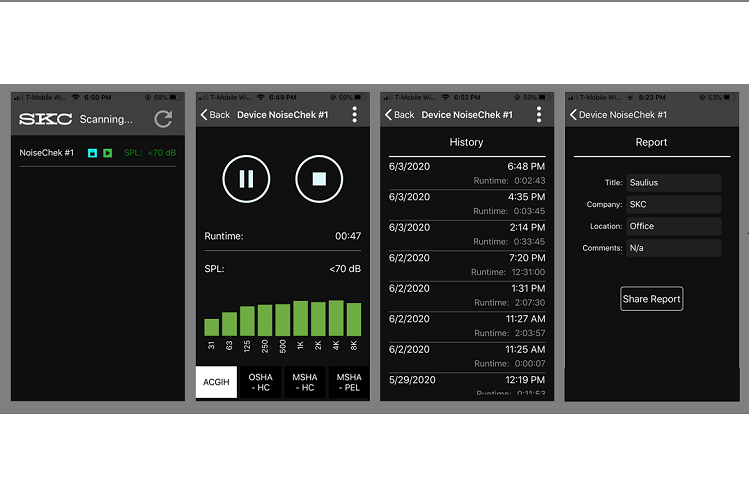750x500 pixels.
Task: Open history entry 6/2/2020 11:27 AM
Action: tap(467, 326)
